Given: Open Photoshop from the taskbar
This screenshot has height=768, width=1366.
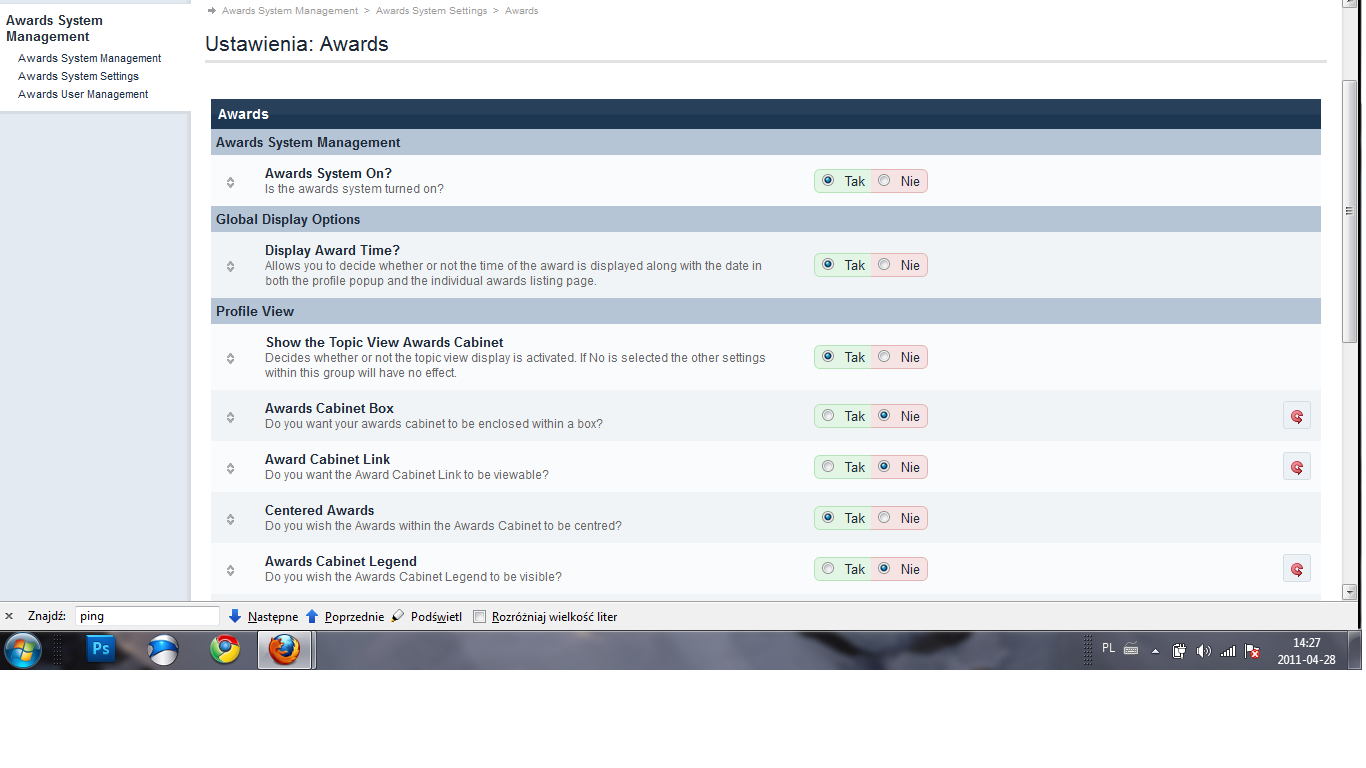Looking at the screenshot, I should (100, 650).
